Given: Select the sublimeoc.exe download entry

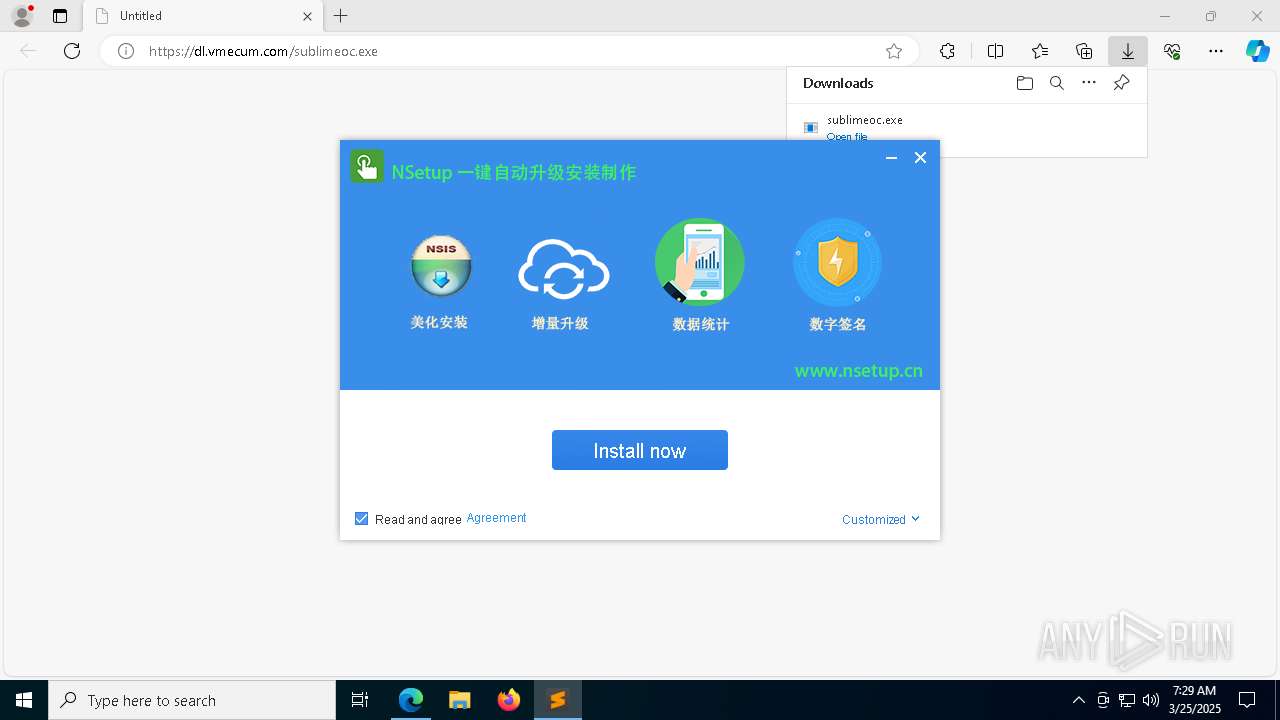Looking at the screenshot, I should tap(966, 127).
